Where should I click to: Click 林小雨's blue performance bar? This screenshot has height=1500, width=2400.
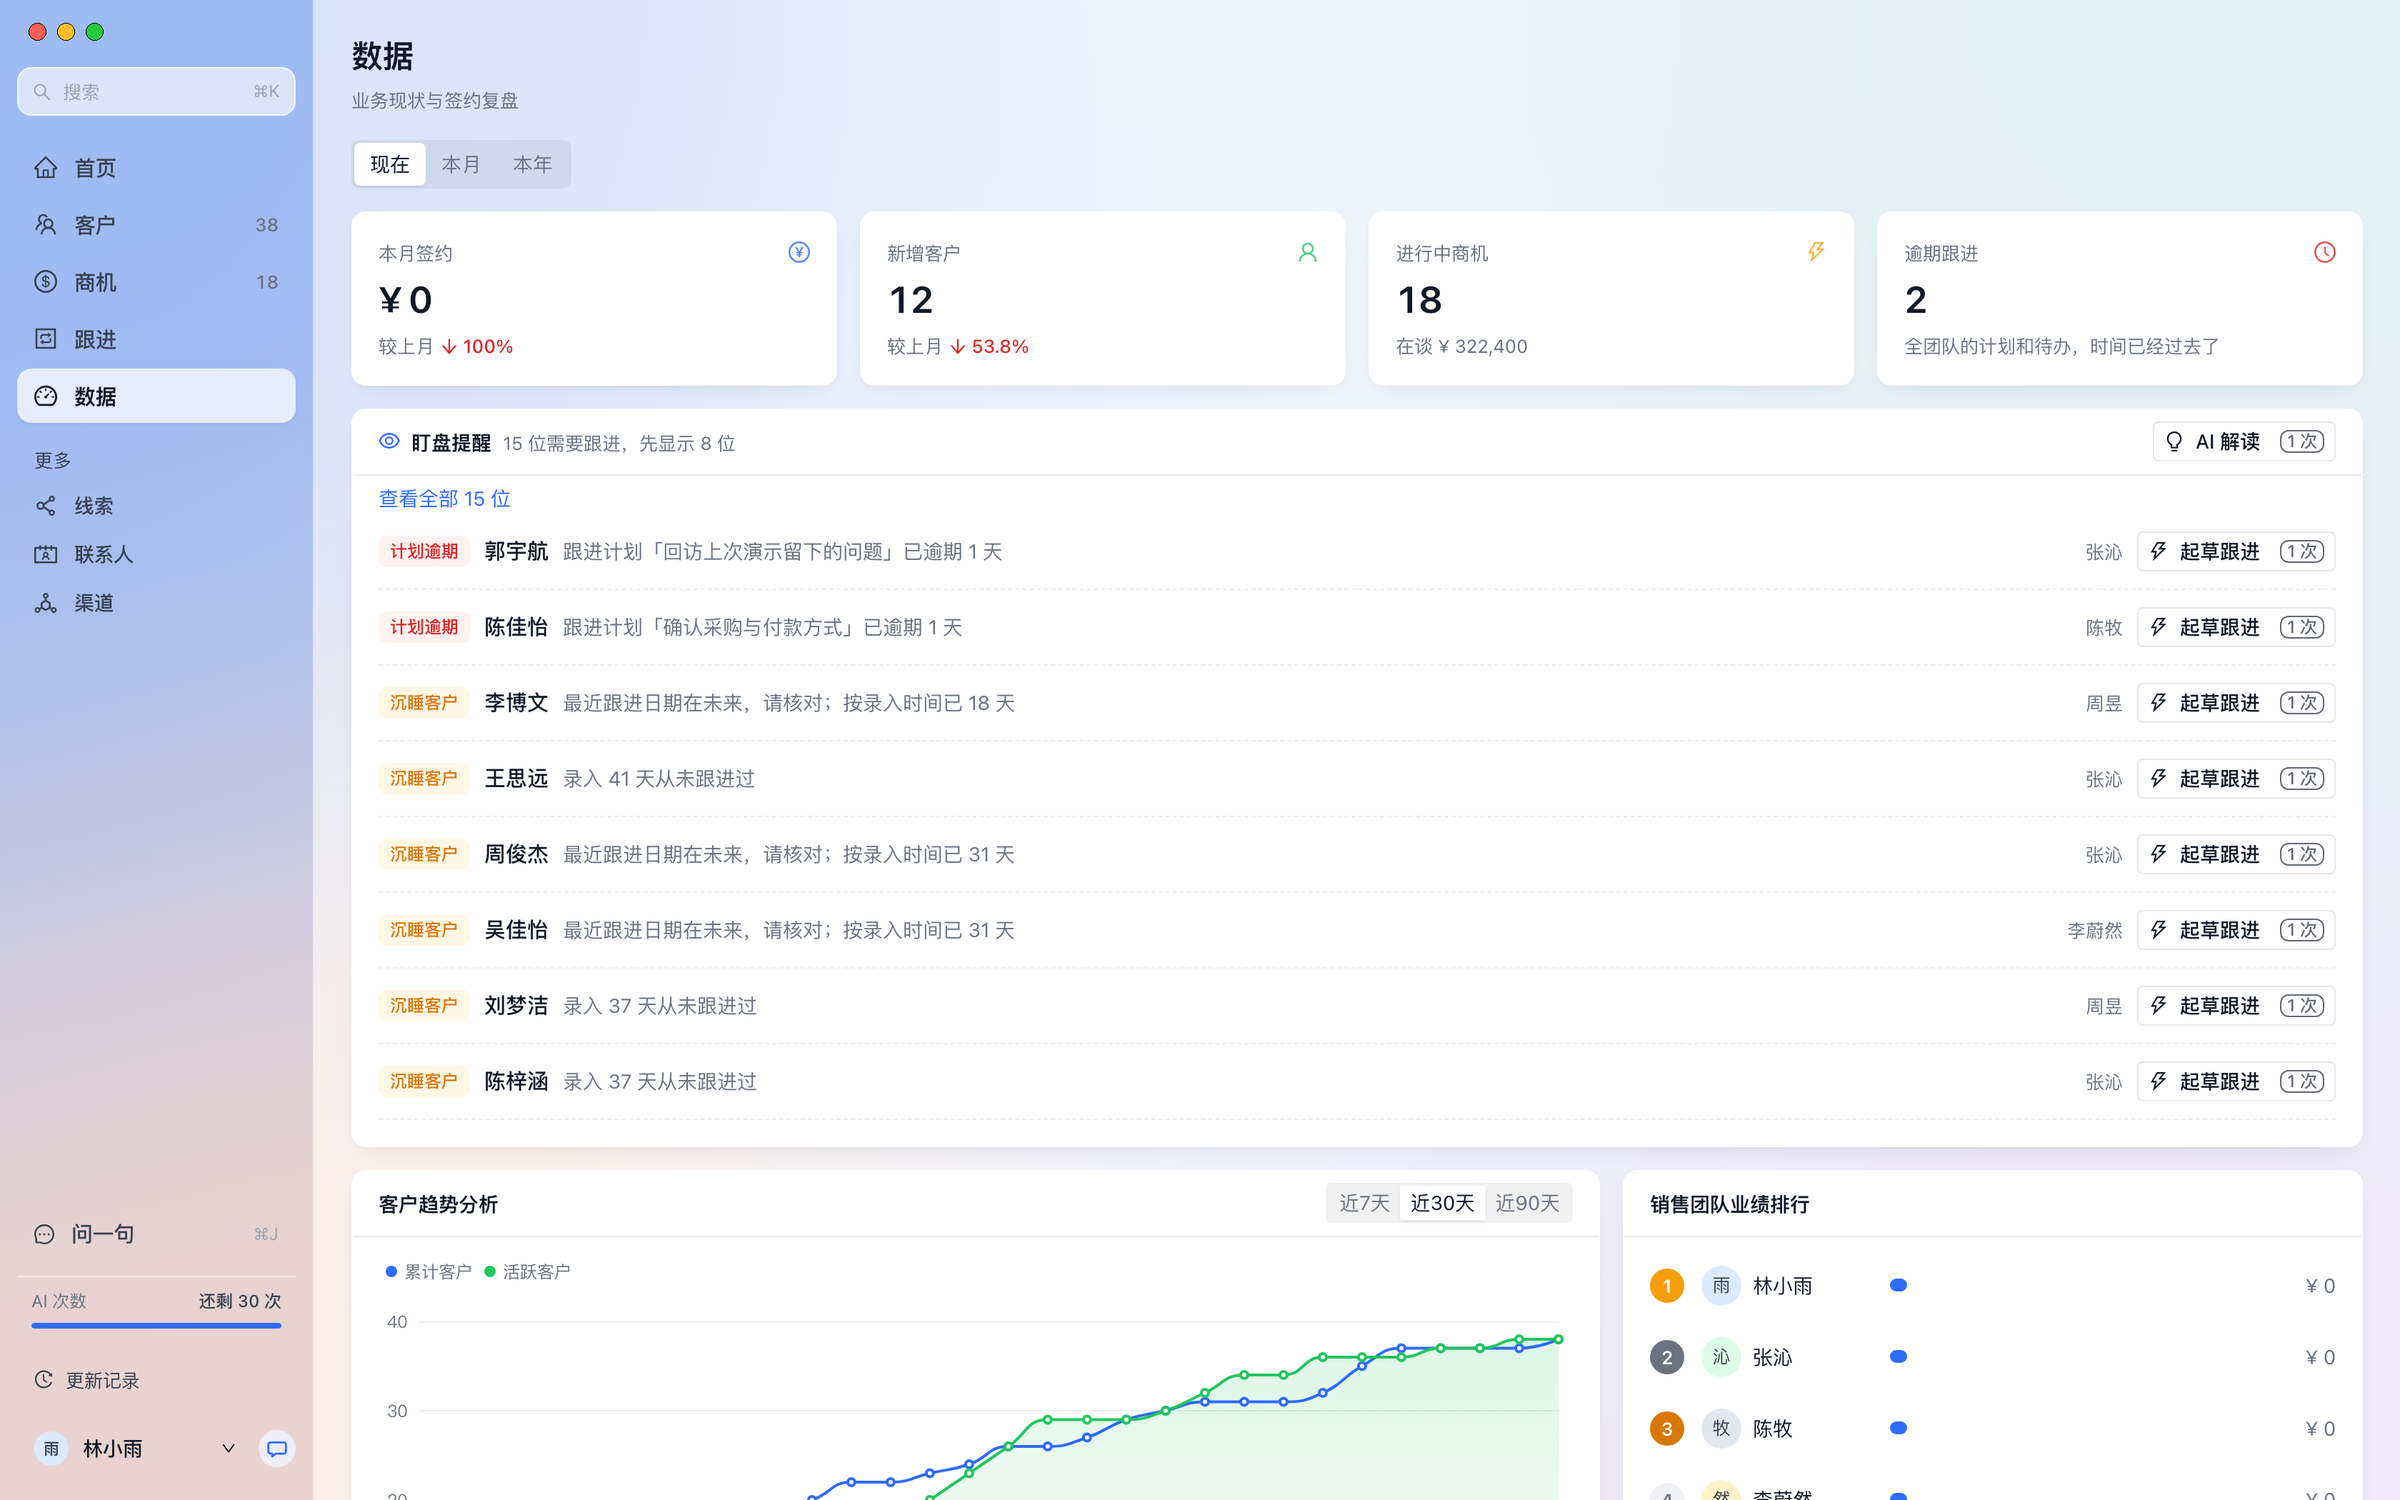click(1898, 1285)
